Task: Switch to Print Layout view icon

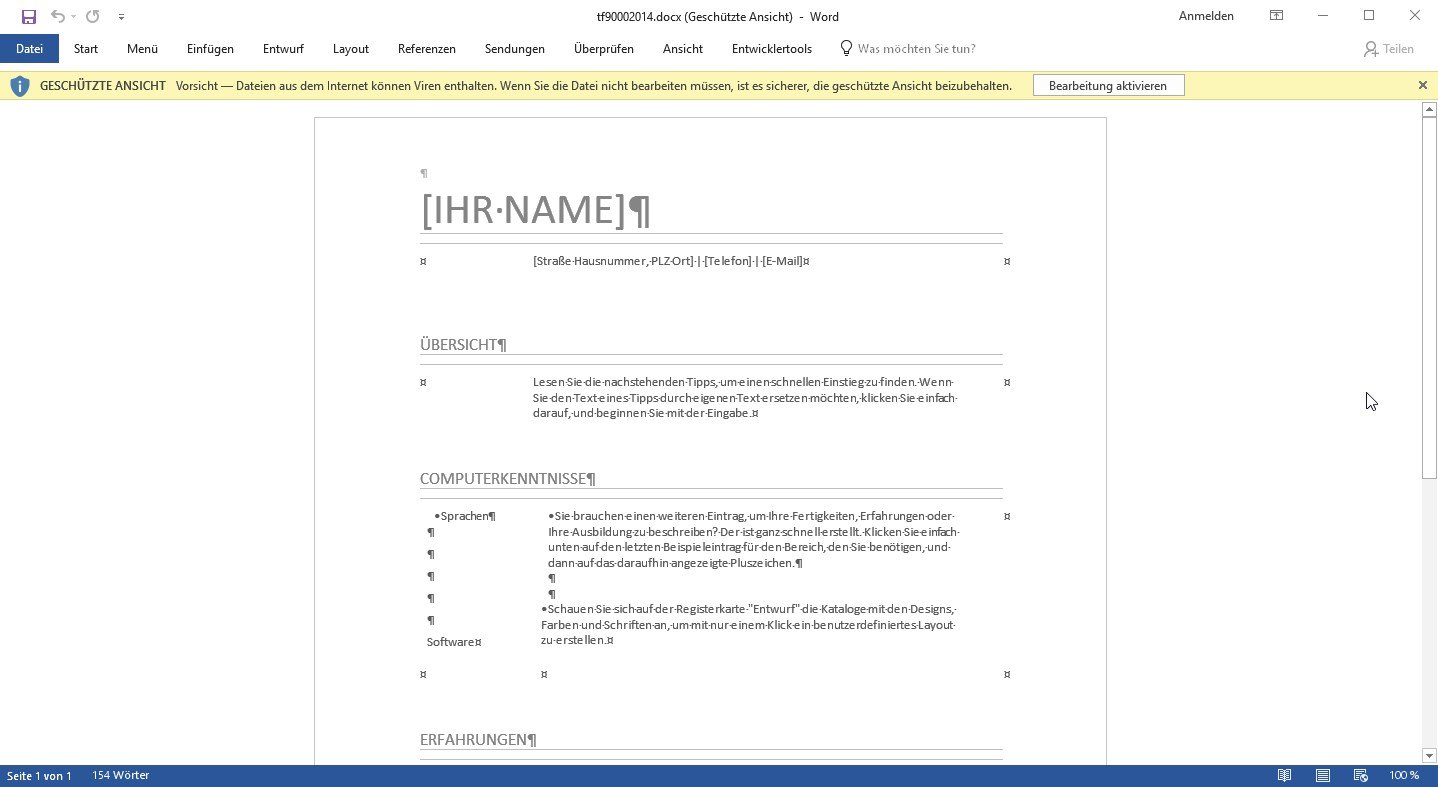Action: coord(1323,776)
